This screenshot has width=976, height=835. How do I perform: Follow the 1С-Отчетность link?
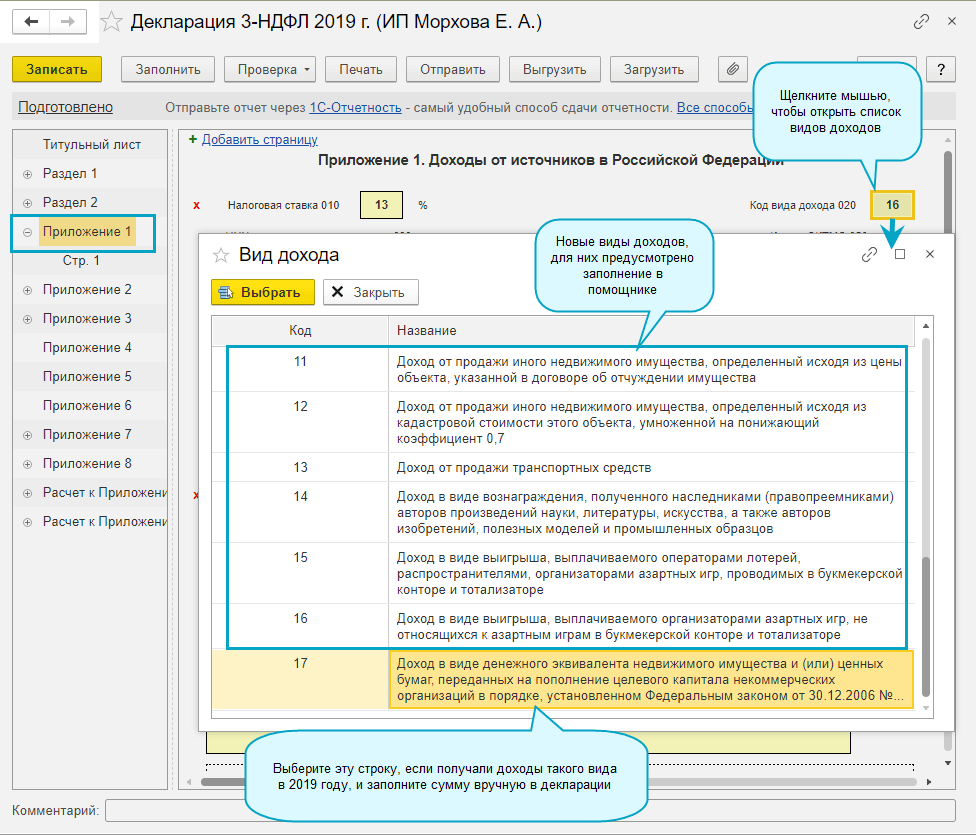coord(355,107)
